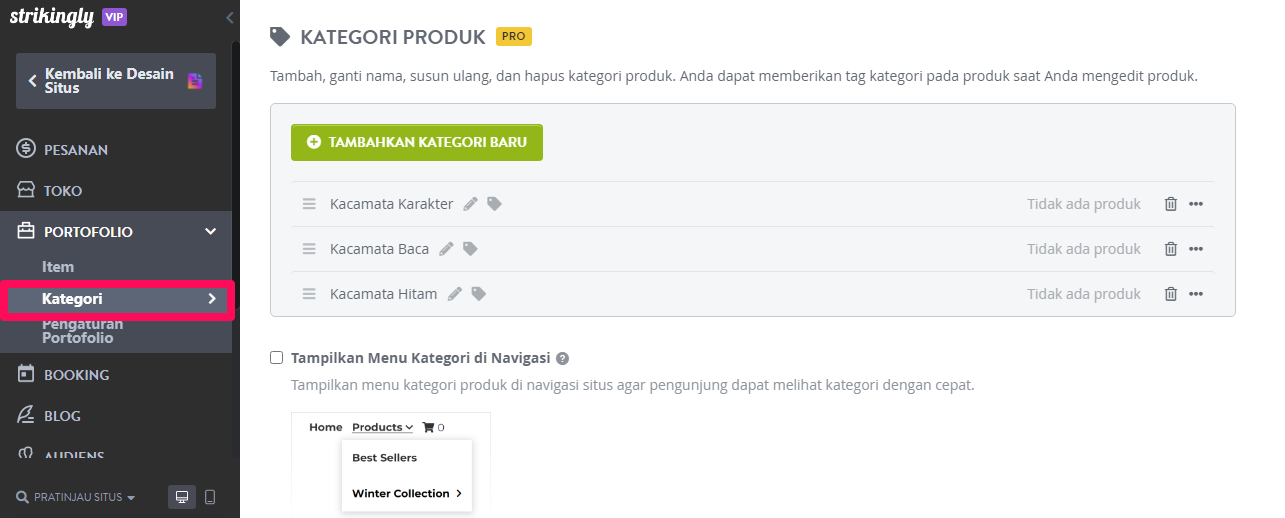Select desktop preview icon
1285x518 pixels.
(x=181, y=497)
